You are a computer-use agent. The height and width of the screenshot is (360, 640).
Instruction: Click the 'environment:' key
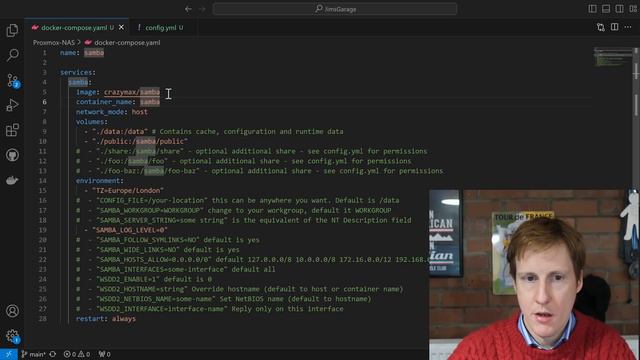point(100,181)
